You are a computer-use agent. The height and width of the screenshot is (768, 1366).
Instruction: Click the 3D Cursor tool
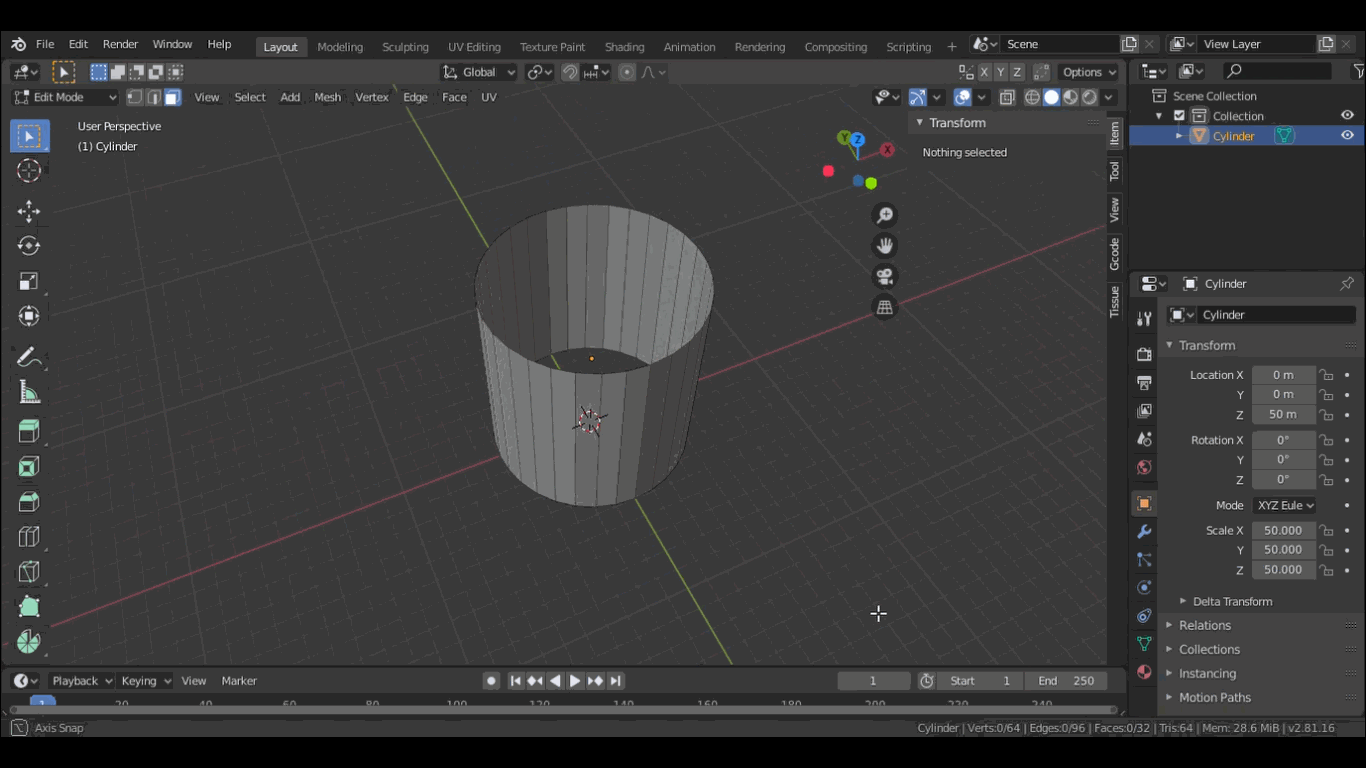29,171
